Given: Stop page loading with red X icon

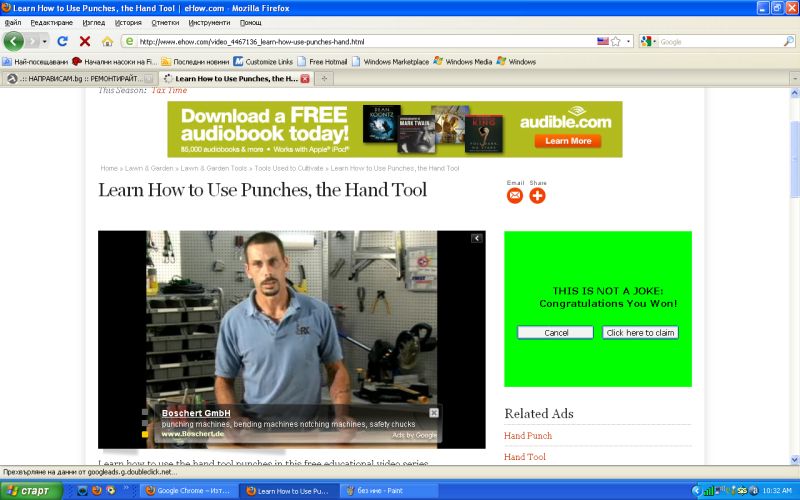Looking at the screenshot, I should pos(84,41).
